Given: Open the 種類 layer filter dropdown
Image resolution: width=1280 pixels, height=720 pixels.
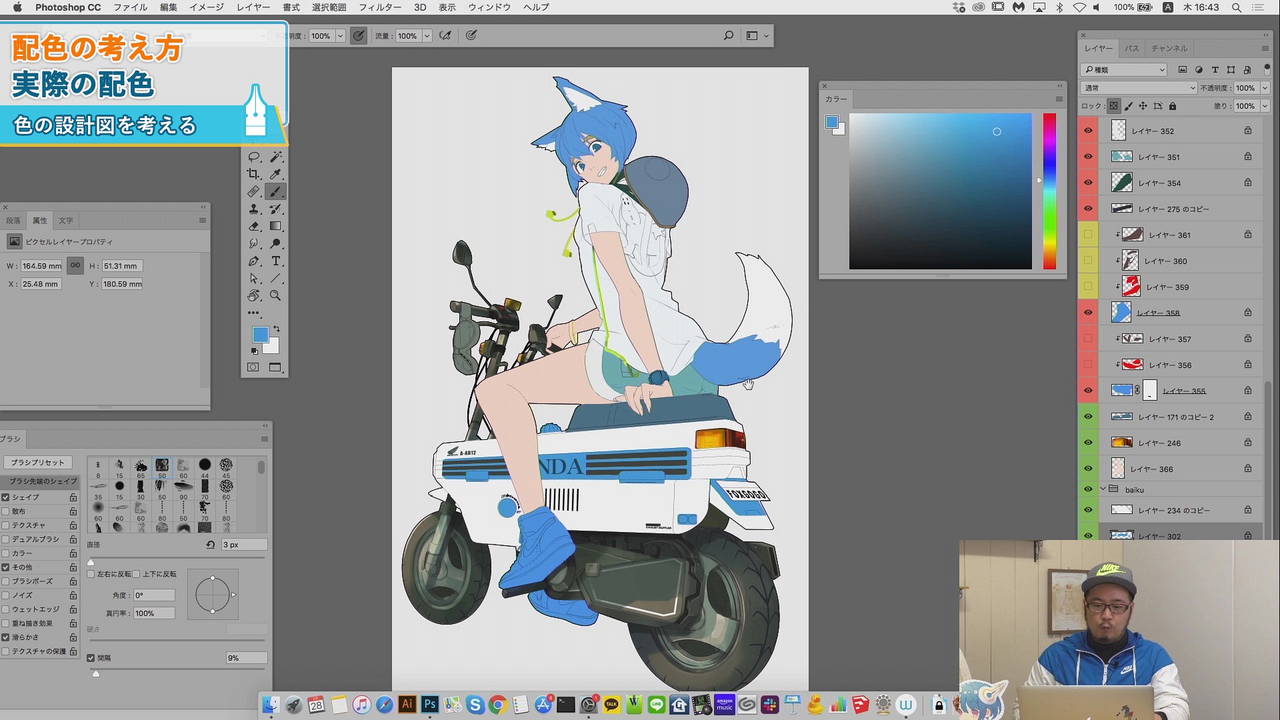Looking at the screenshot, I should [1125, 70].
